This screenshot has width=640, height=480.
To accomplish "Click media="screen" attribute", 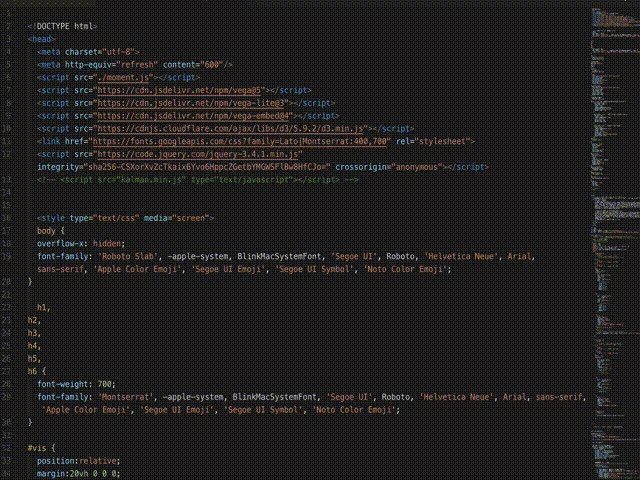I will 176,218.
